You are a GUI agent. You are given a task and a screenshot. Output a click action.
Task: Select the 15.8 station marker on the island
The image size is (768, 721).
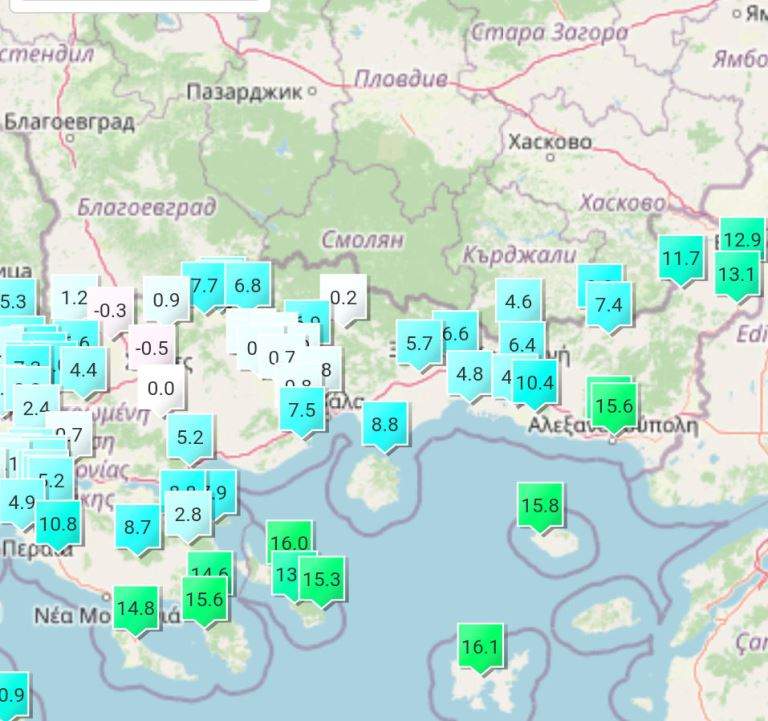click(x=540, y=505)
